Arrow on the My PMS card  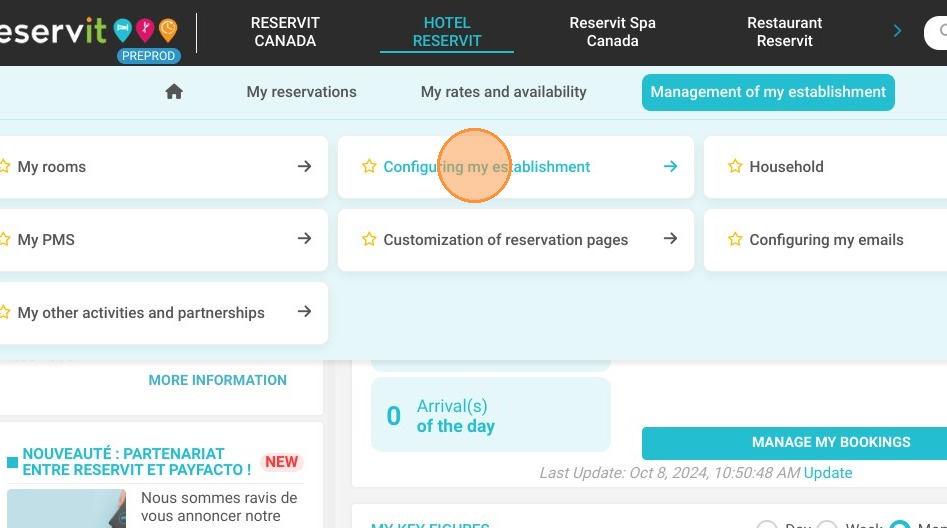coord(304,239)
